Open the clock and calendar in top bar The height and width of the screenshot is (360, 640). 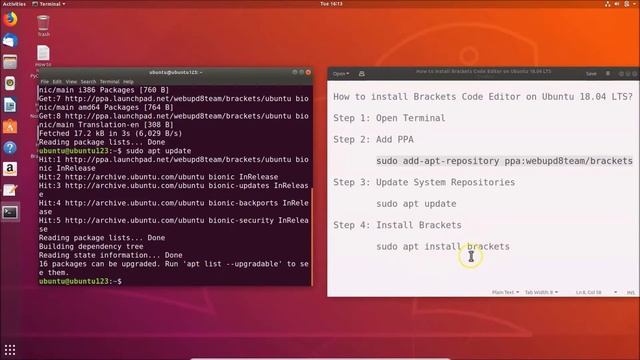click(x=331, y=4)
